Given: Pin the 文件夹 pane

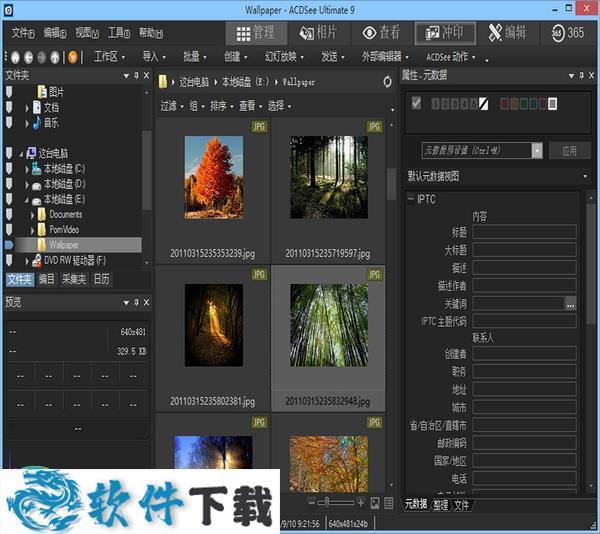Looking at the screenshot, I should click(x=136, y=75).
